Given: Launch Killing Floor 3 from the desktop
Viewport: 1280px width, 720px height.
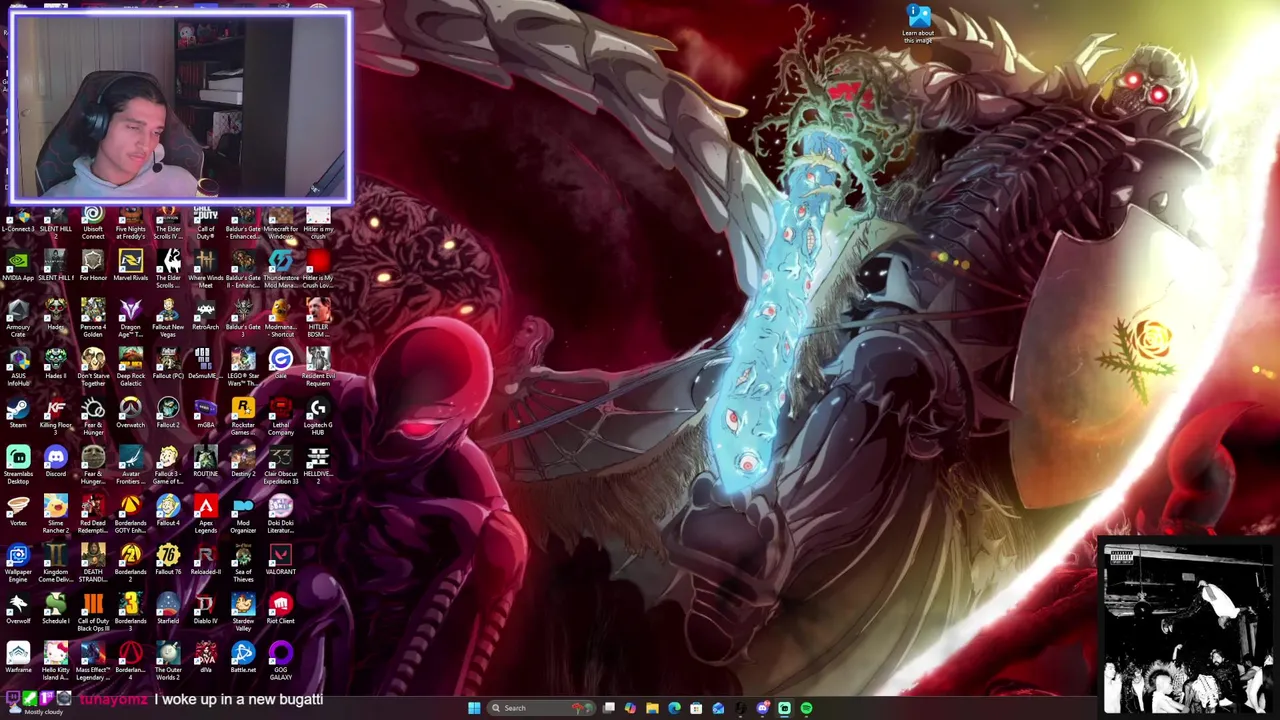Looking at the screenshot, I should pyautogui.click(x=55, y=414).
